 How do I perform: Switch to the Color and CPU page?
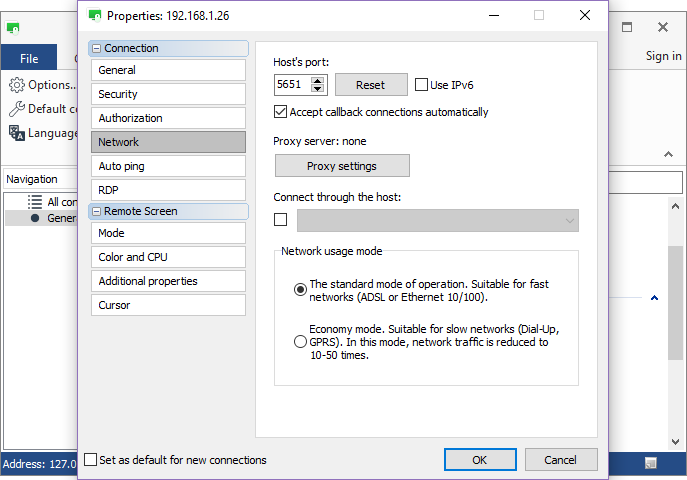pyautogui.click(x=167, y=257)
